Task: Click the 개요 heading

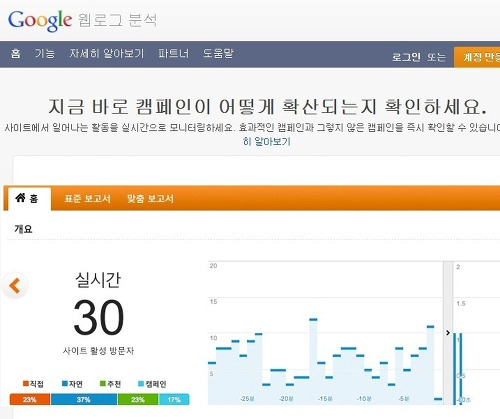Action: tap(23, 229)
